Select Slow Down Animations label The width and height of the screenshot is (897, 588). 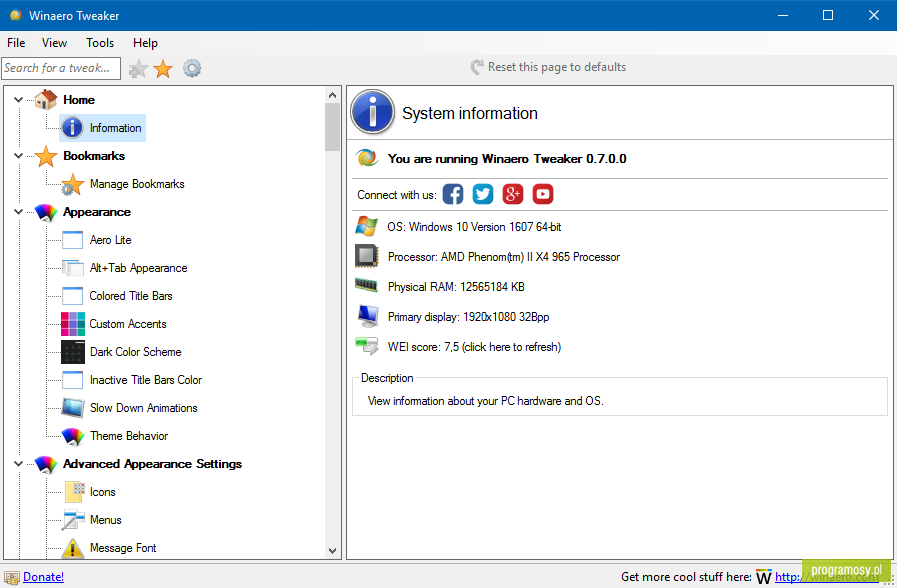(x=144, y=408)
